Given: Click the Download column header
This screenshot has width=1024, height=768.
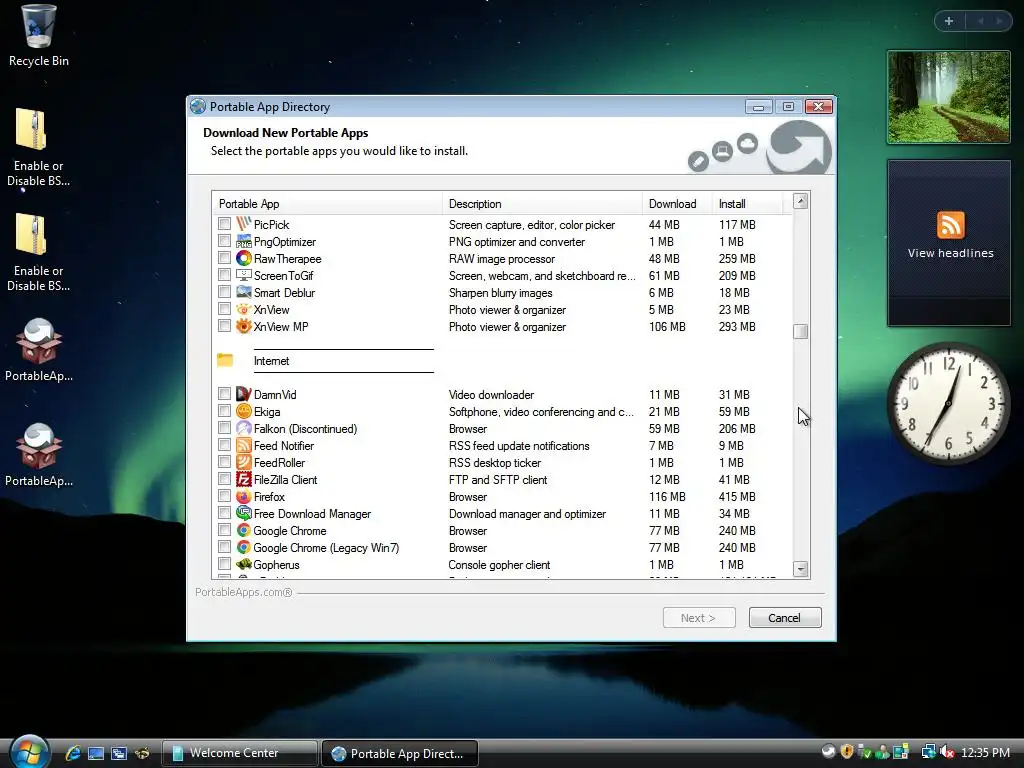Looking at the screenshot, I should click(677, 204).
